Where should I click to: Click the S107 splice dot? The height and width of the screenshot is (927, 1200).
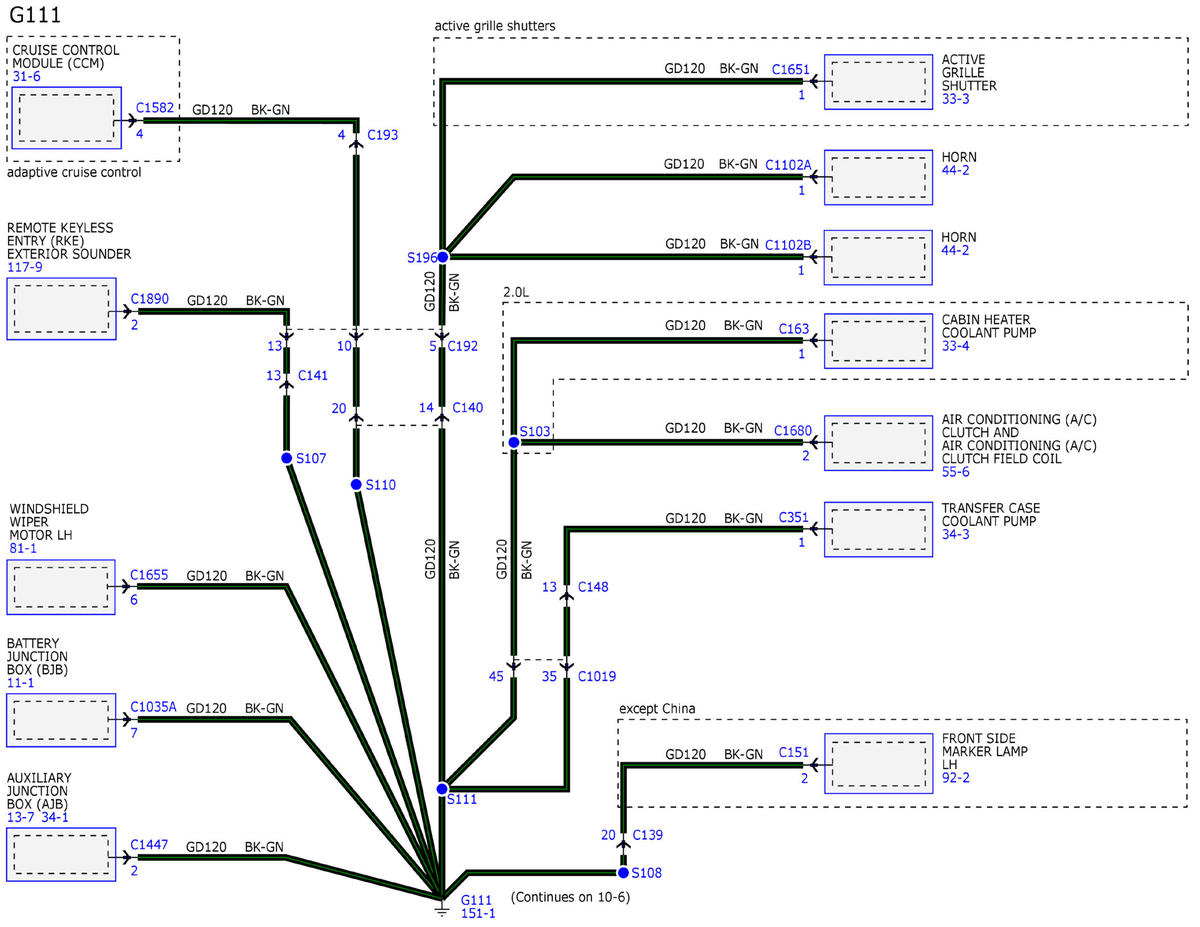pyautogui.click(x=286, y=458)
